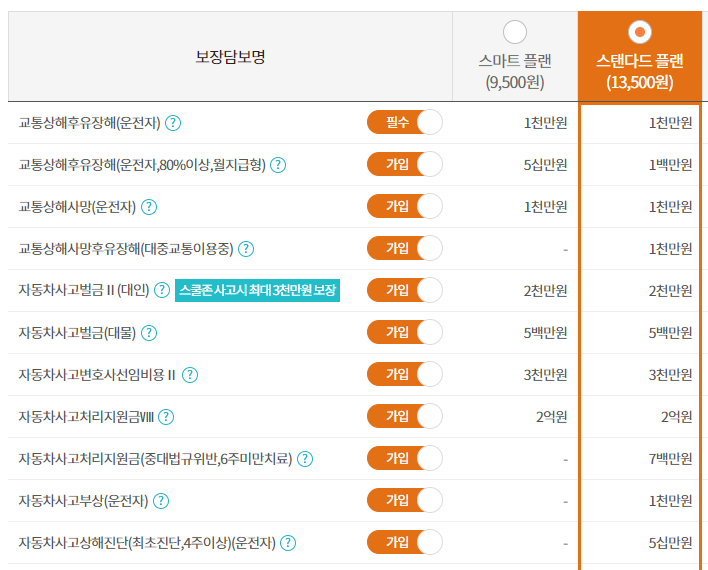
Task: Open help for 교통상해사망(운전자)
Action: pyautogui.click(x=149, y=207)
